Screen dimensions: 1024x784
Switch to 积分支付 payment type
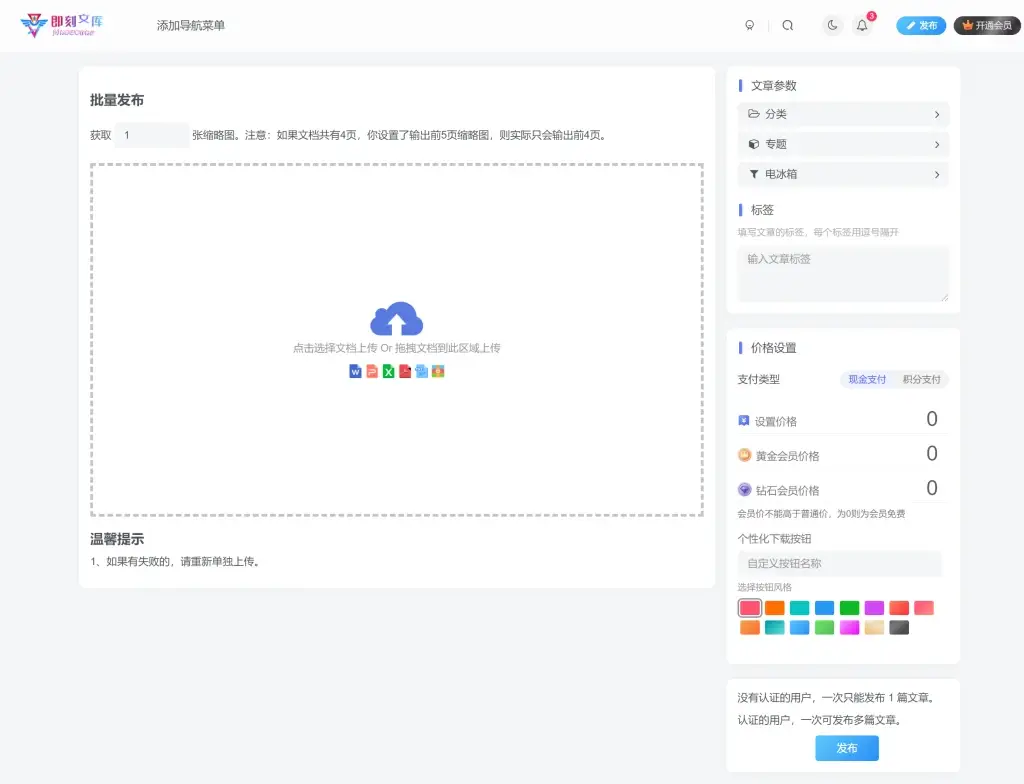pyautogui.click(x=921, y=380)
